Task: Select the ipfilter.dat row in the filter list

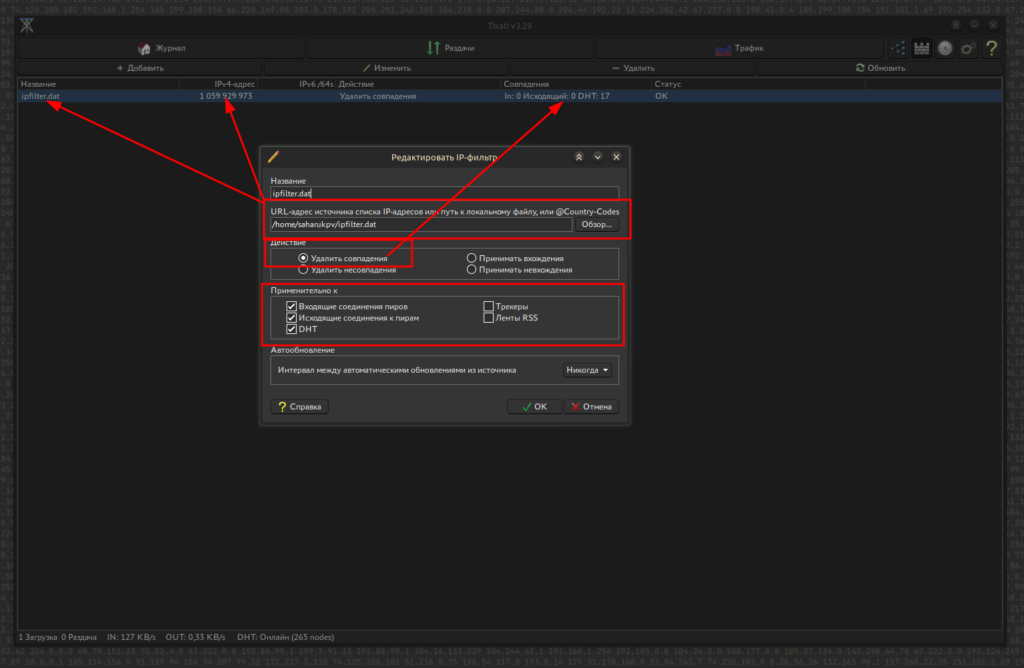Action: click(509, 96)
